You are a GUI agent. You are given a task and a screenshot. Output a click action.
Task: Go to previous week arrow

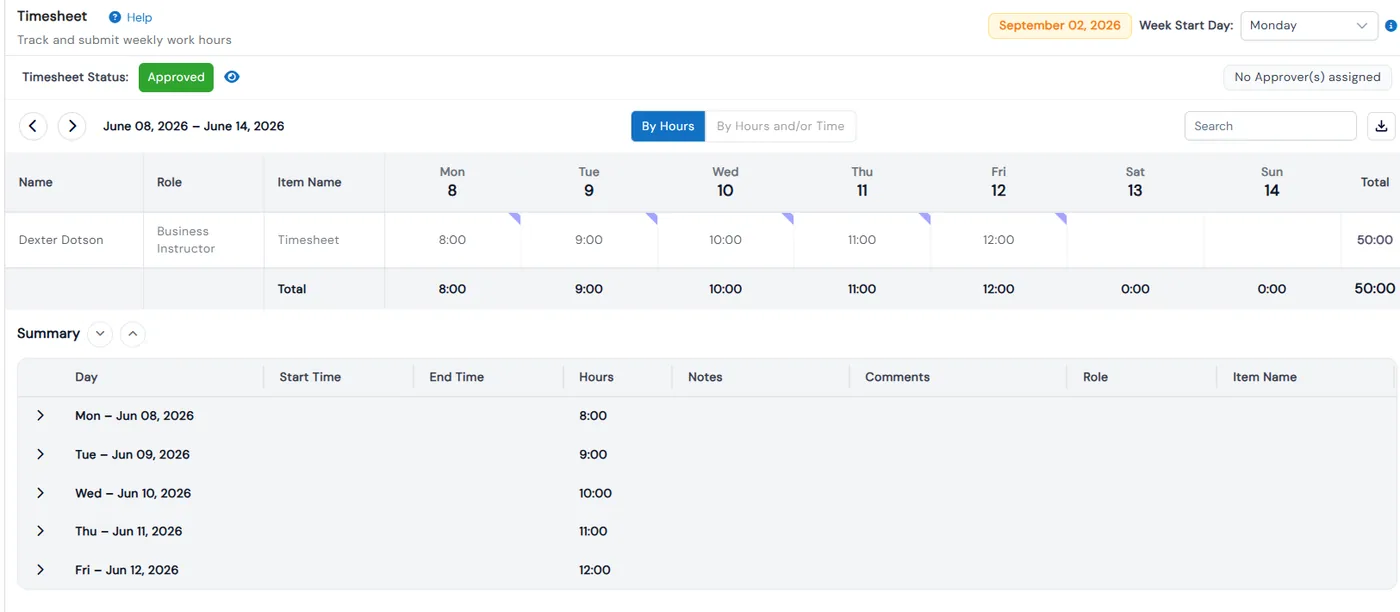coord(33,126)
